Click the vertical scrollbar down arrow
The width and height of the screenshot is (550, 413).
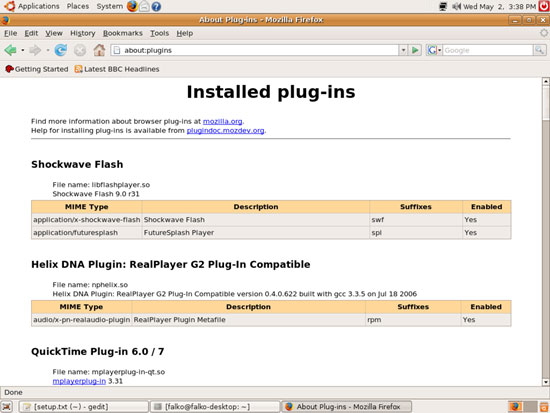coord(545,382)
